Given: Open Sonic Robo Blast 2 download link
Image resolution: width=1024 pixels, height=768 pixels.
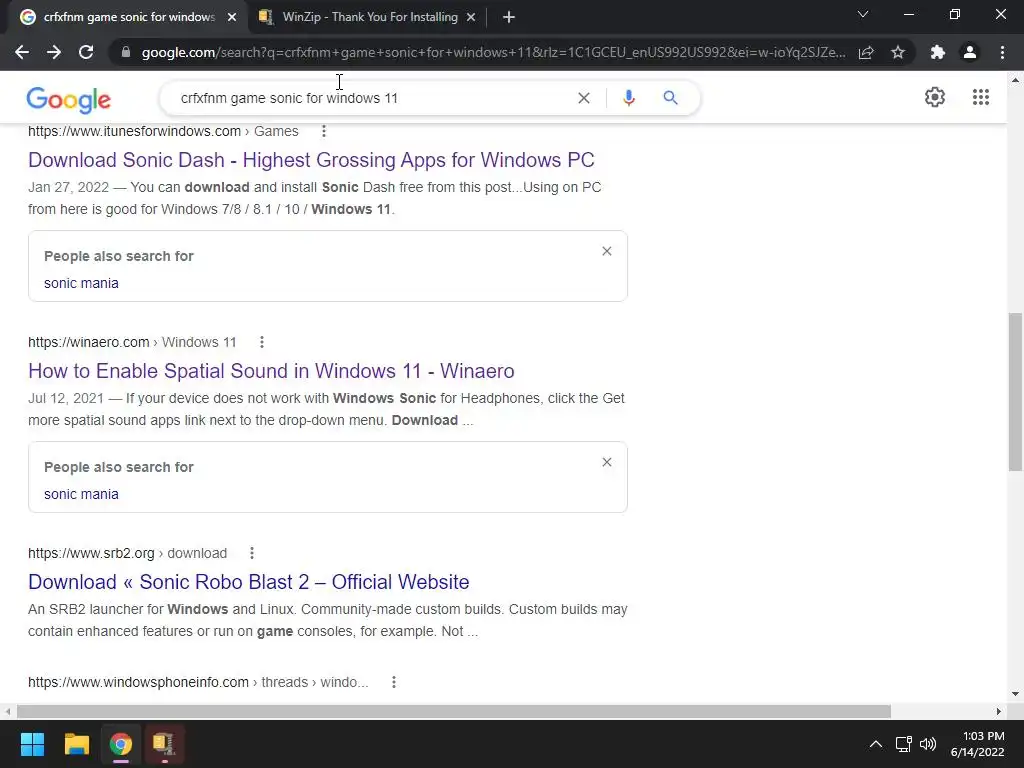Looking at the screenshot, I should point(249,582).
